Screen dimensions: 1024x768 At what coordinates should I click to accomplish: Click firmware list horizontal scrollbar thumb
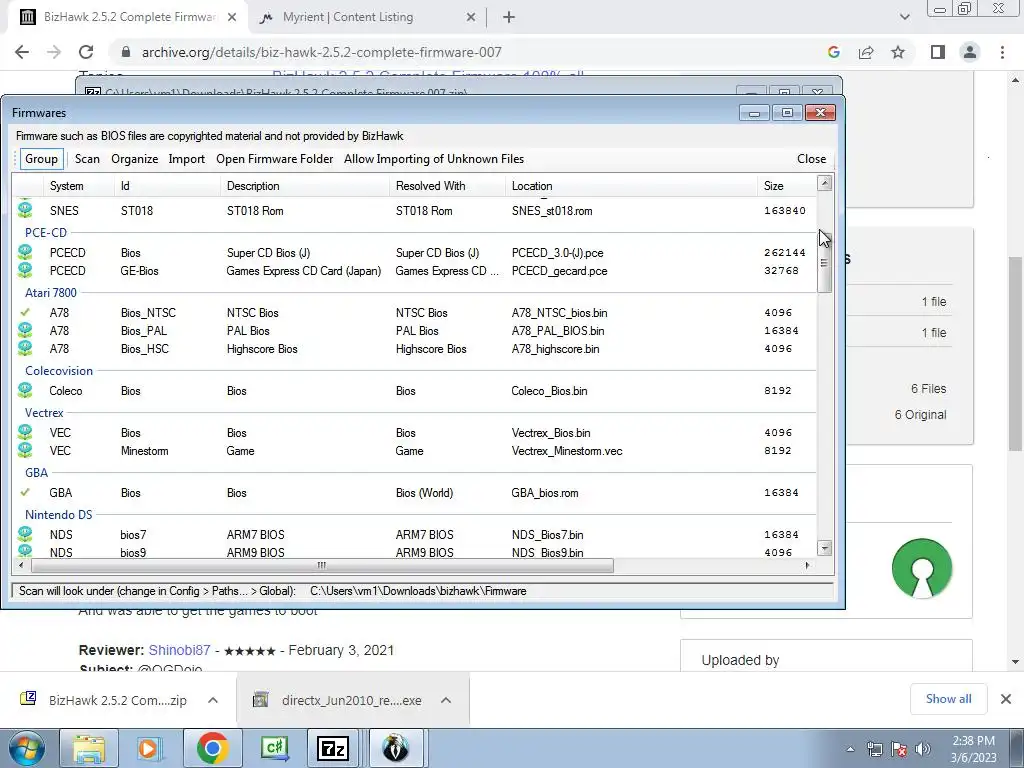322,566
